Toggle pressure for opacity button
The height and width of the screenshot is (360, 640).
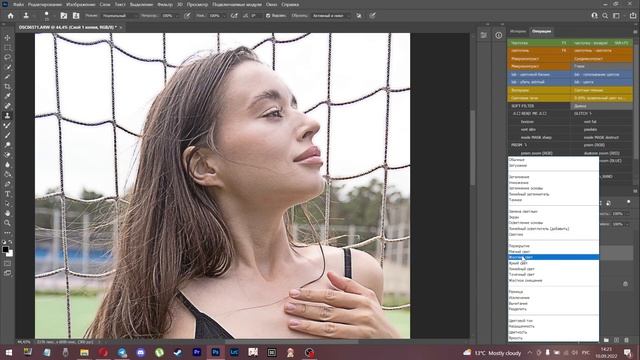187,16
